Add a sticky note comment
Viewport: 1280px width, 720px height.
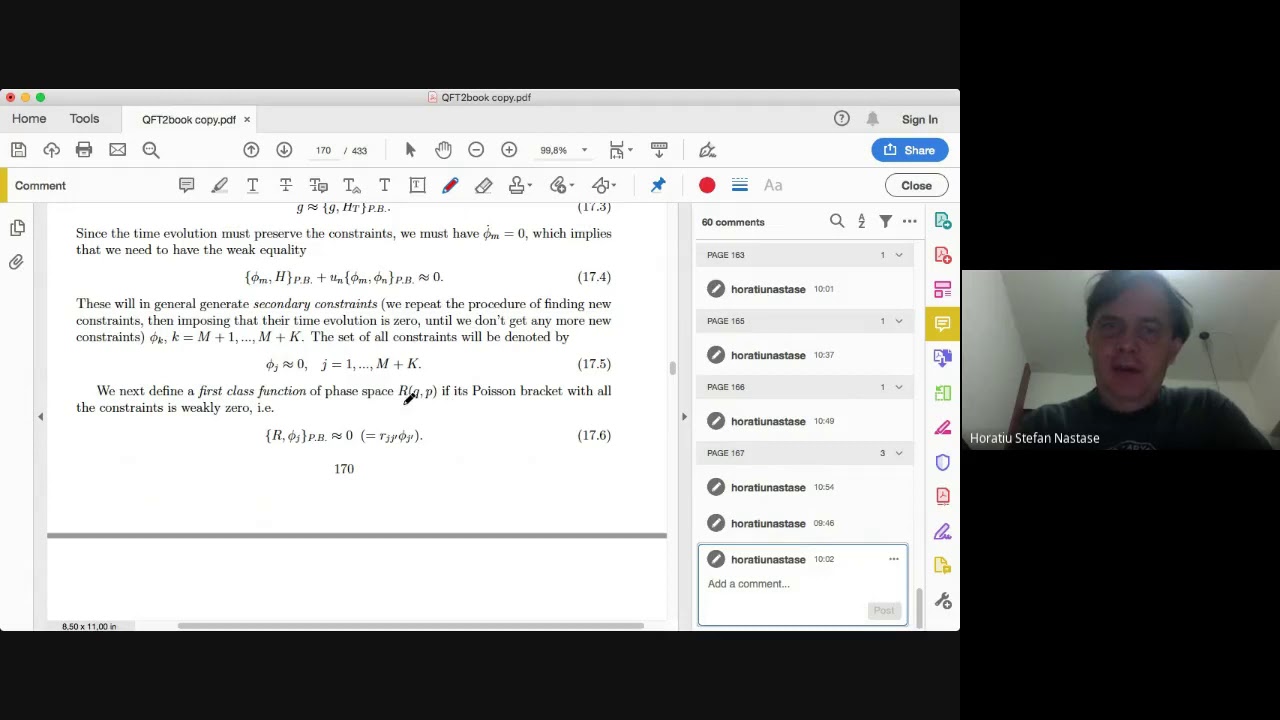pos(186,185)
